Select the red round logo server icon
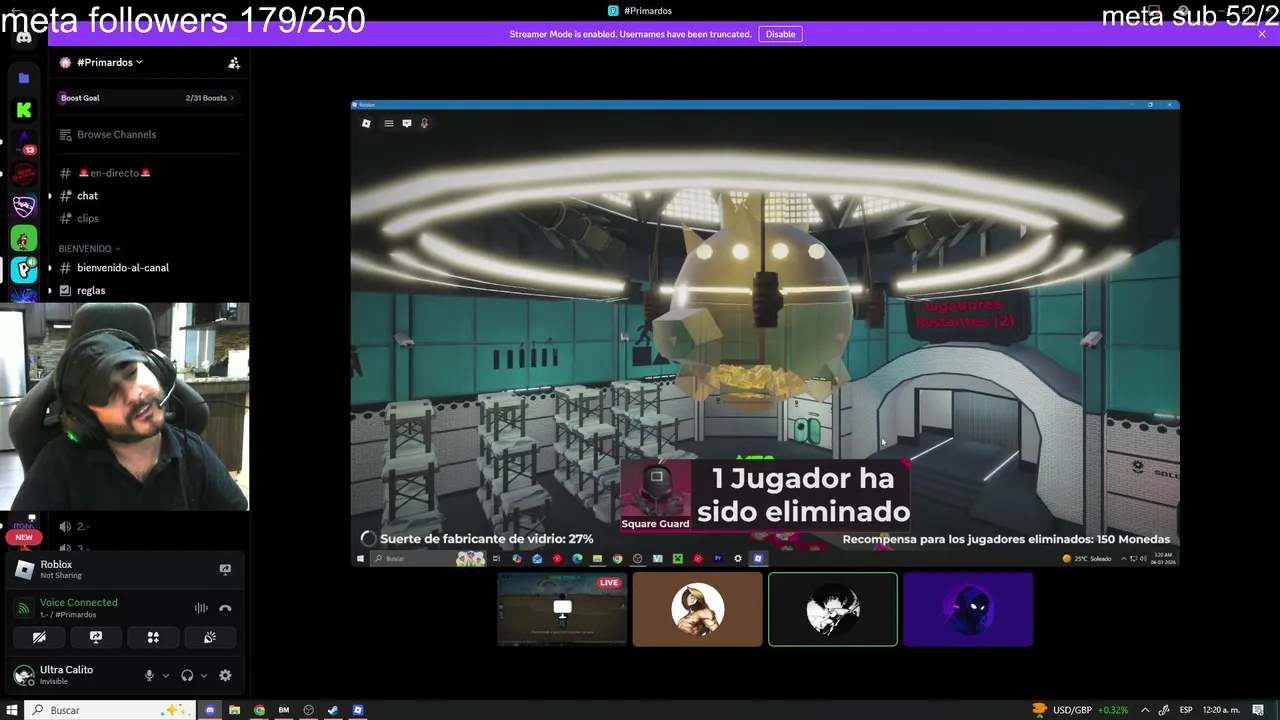1280x720 pixels. [24, 174]
